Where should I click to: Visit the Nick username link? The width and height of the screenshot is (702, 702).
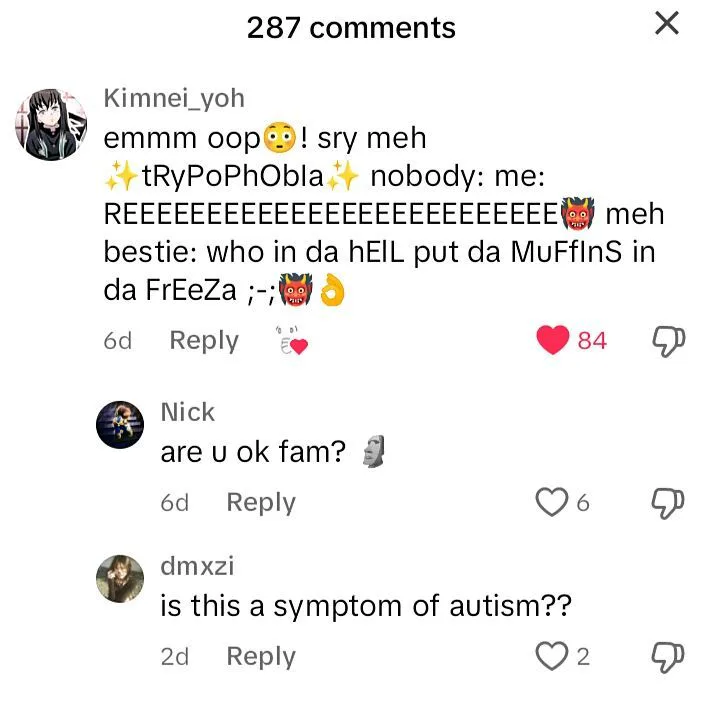point(188,411)
